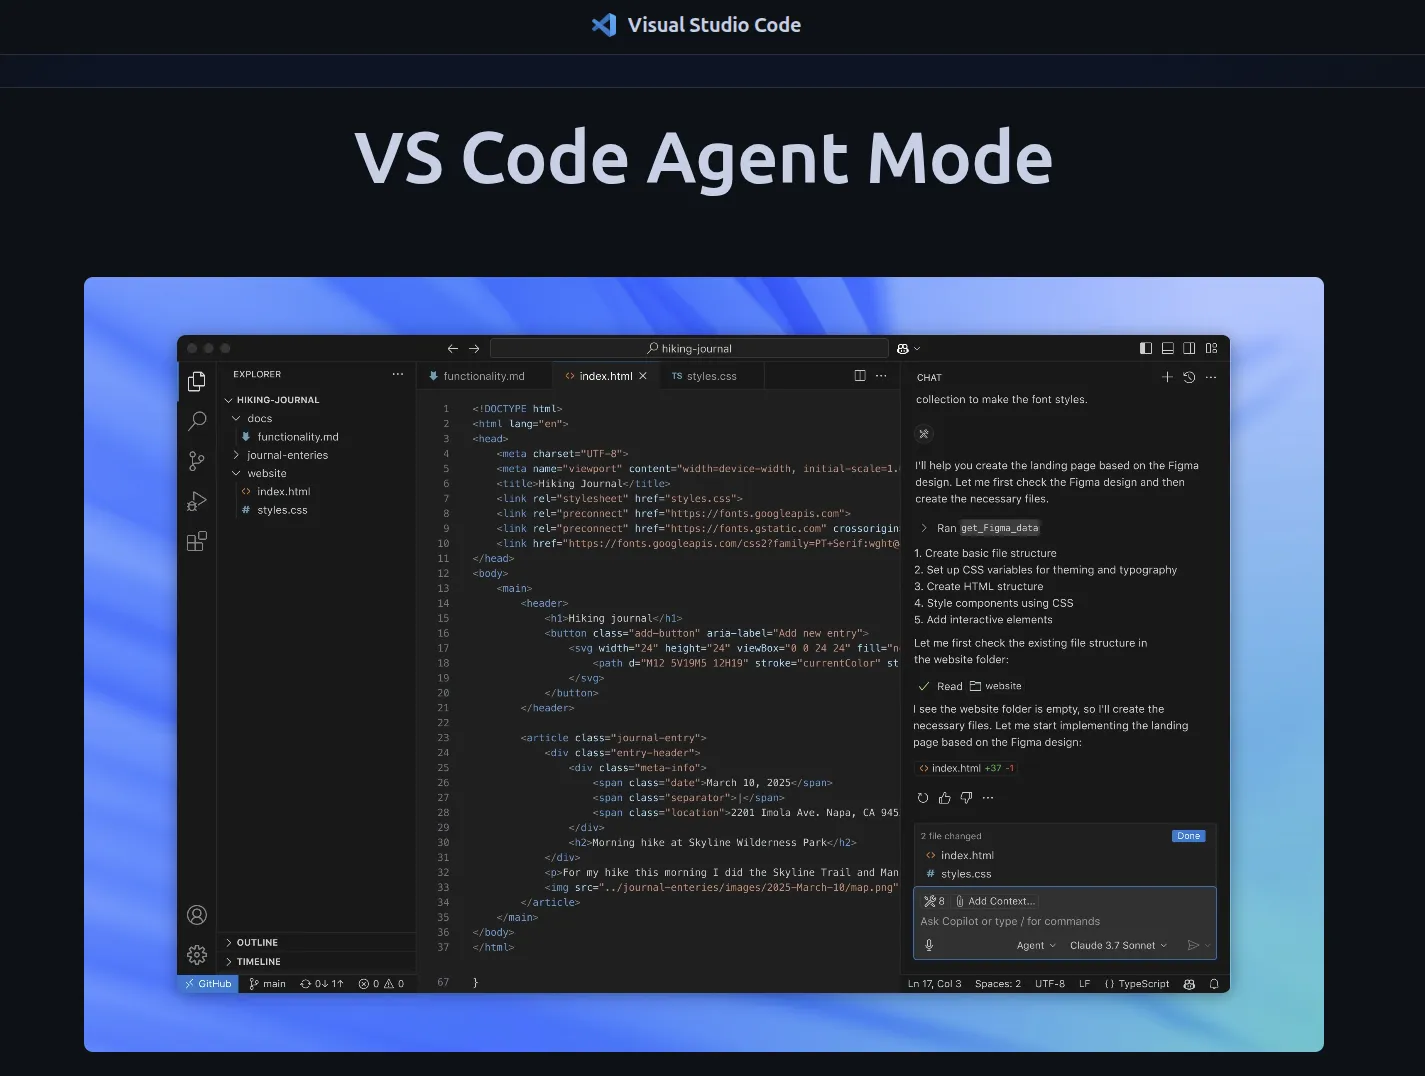Viewport: 1425px width, 1076px height.
Task: Open index.html in the explorer tree
Action: pyautogui.click(x=276, y=491)
